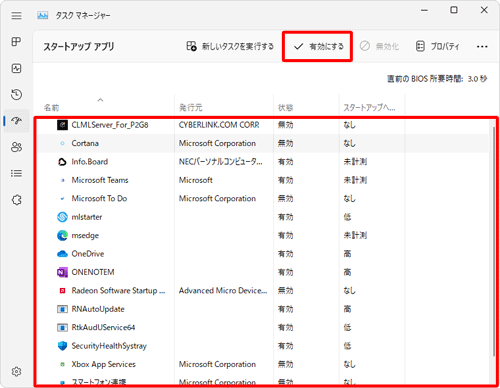This screenshot has width=500, height=388.
Task: Click Task Manager title bar app icon
Action: coord(43,15)
